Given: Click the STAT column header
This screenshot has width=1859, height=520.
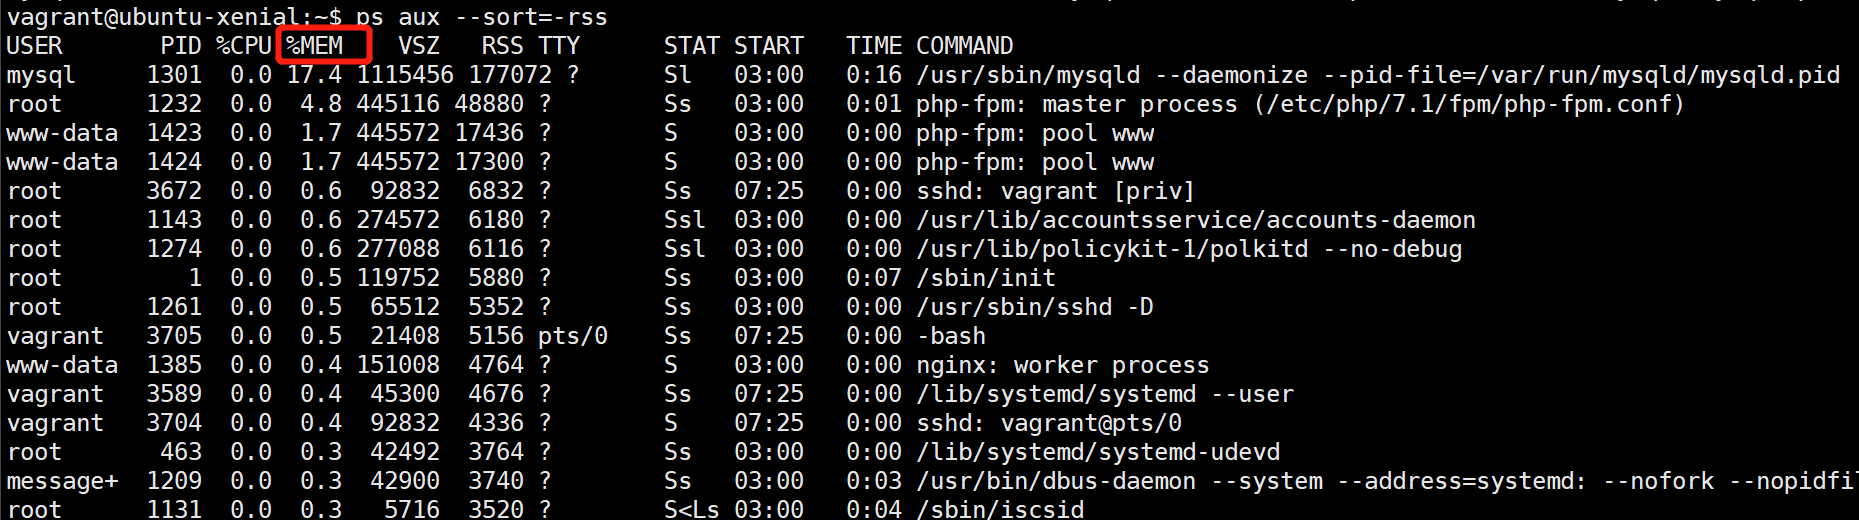Looking at the screenshot, I should tap(691, 46).
